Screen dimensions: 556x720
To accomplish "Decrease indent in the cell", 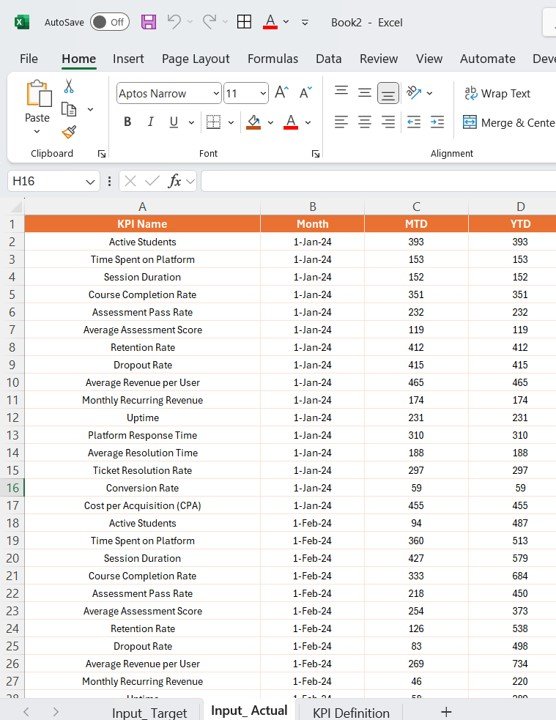I will click(414, 122).
